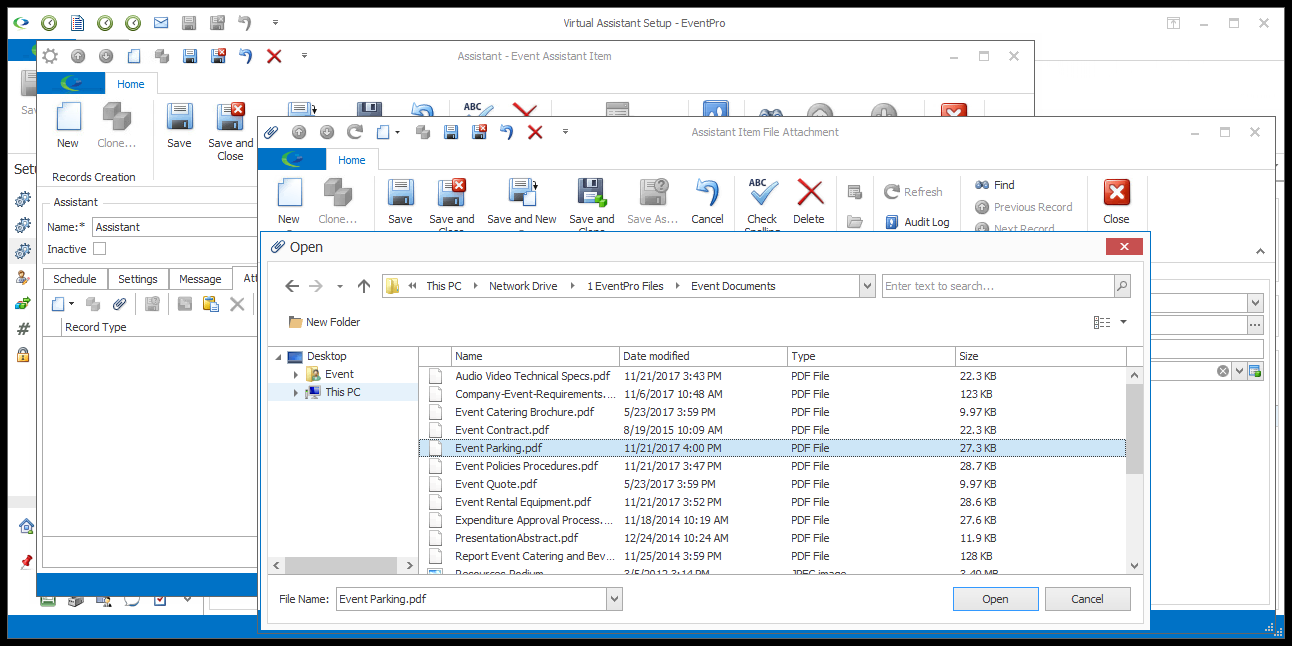This screenshot has height=646, width=1292.
Task: Toggle the Inactive checkbox
Action: coord(99,249)
